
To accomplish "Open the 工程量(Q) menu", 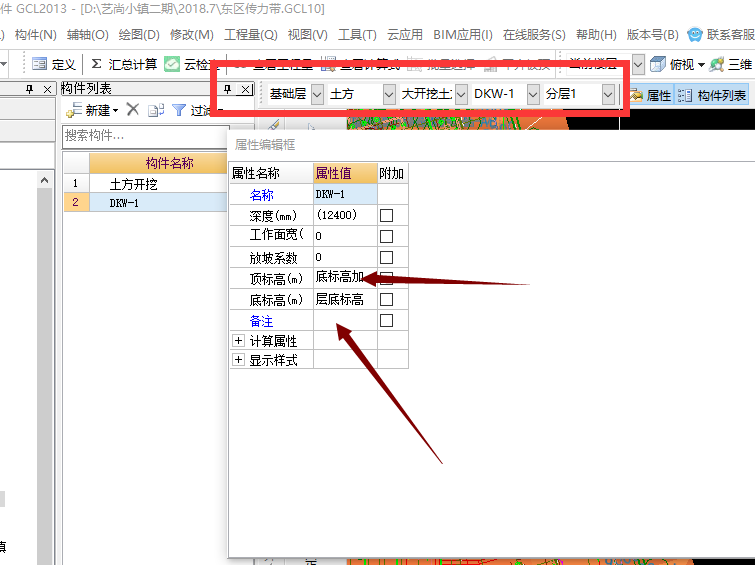I will (251, 35).
